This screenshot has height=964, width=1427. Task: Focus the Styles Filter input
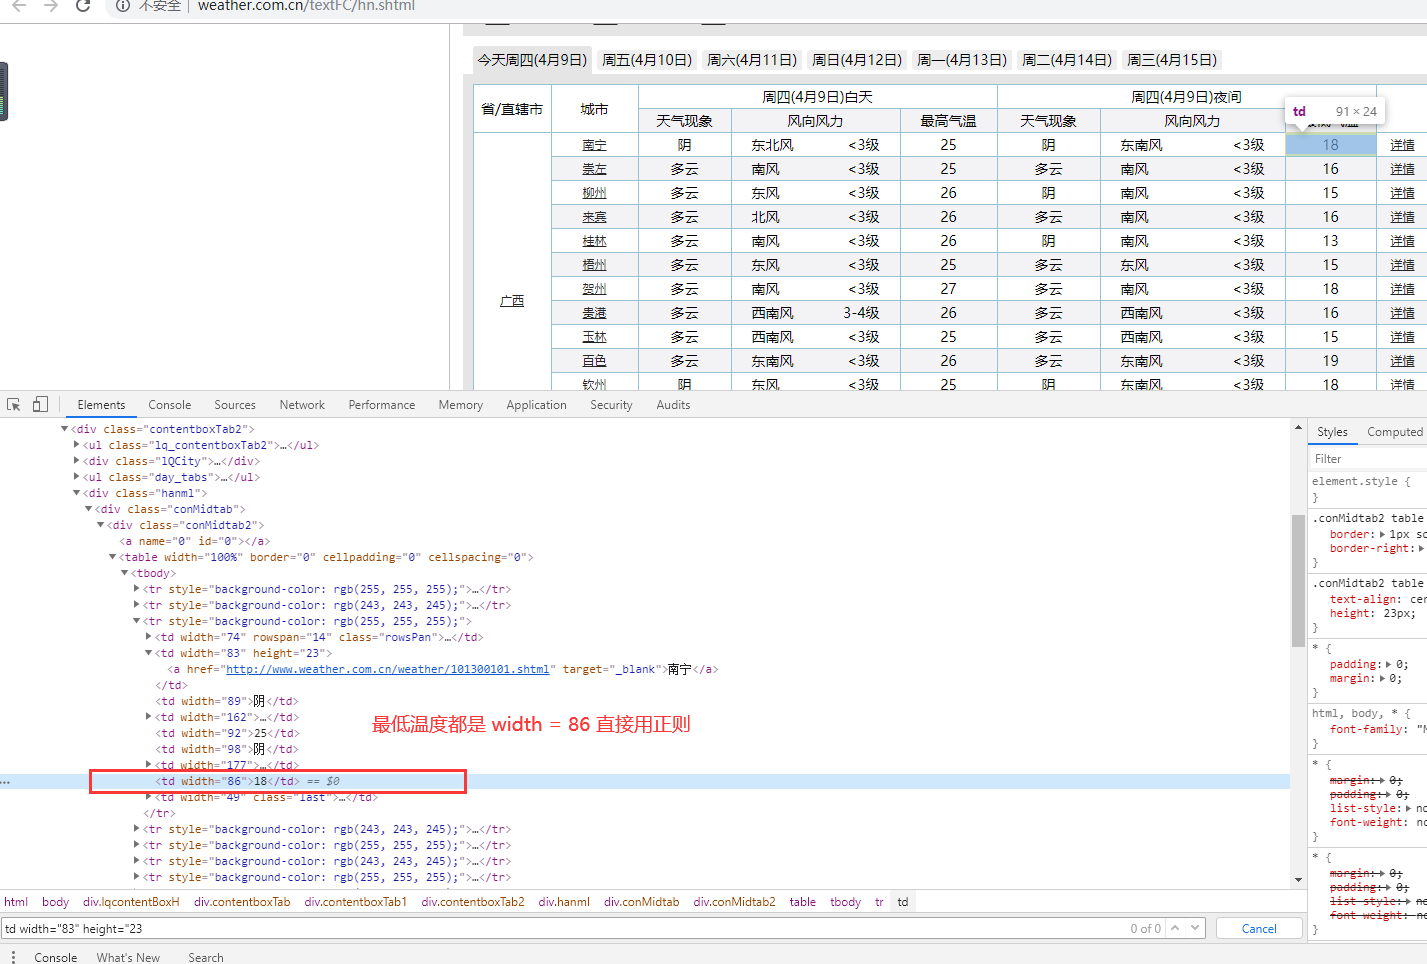(x=1368, y=459)
